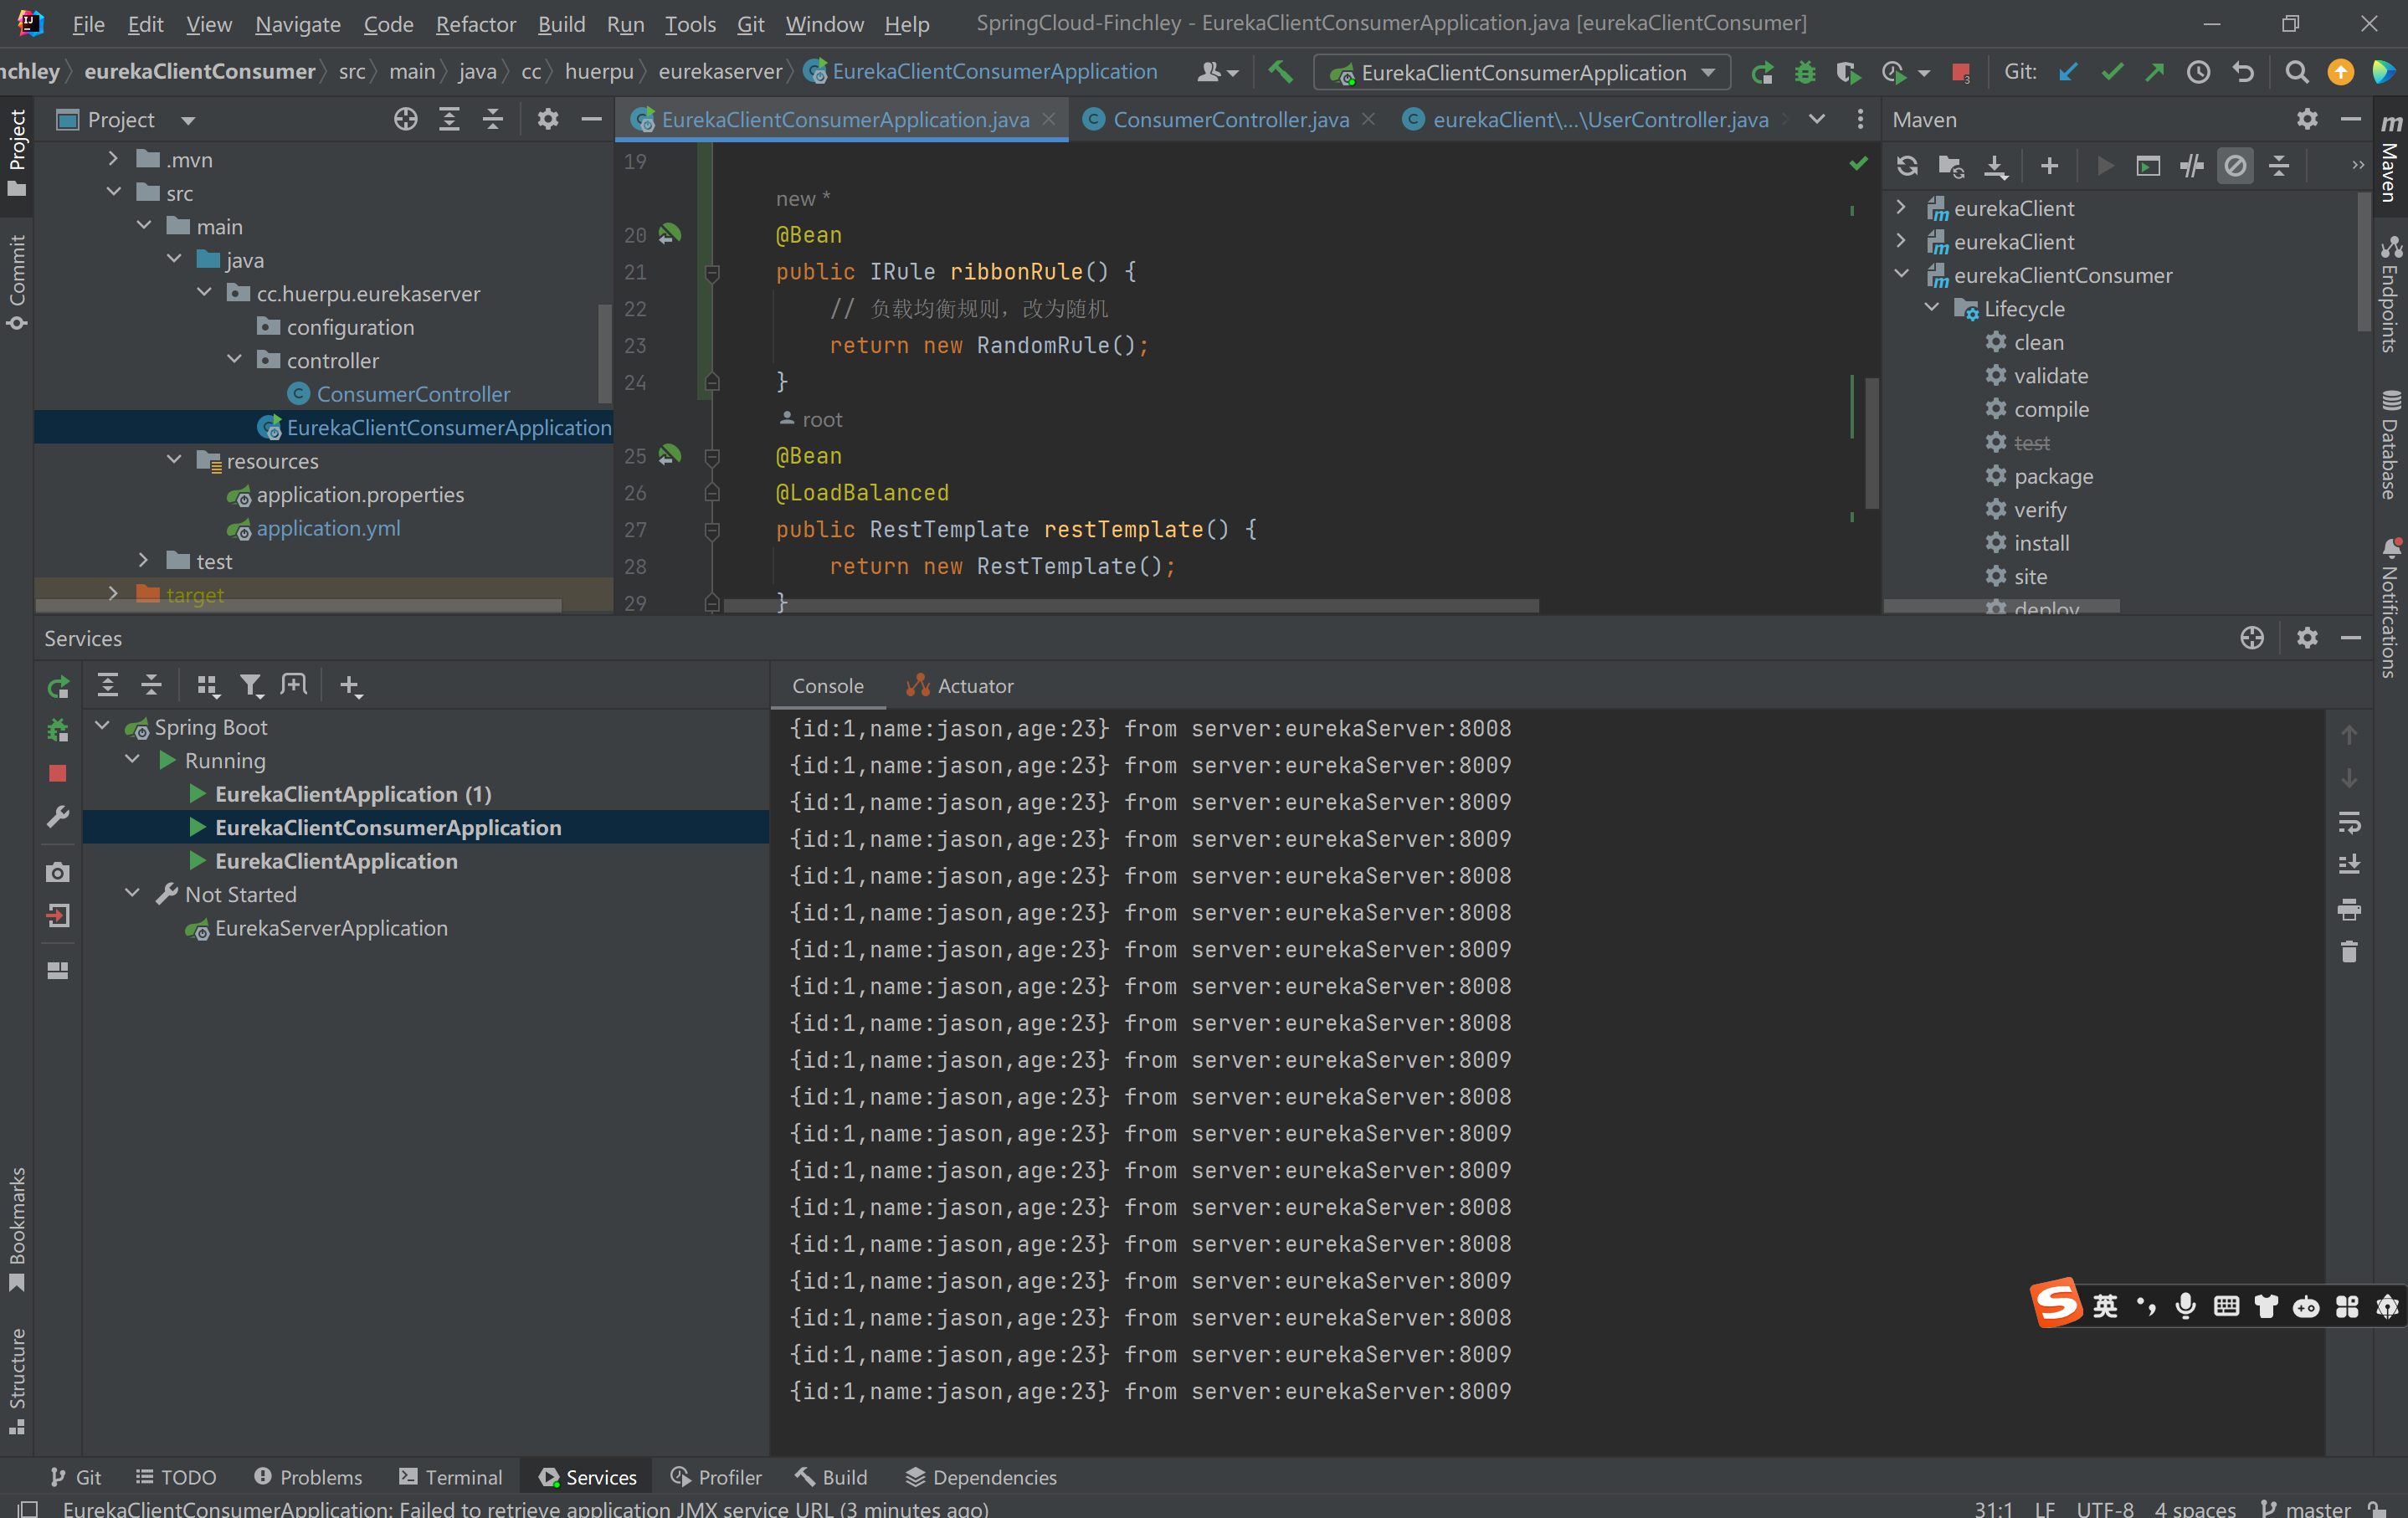Click Git Push arrow icon

2155,72
